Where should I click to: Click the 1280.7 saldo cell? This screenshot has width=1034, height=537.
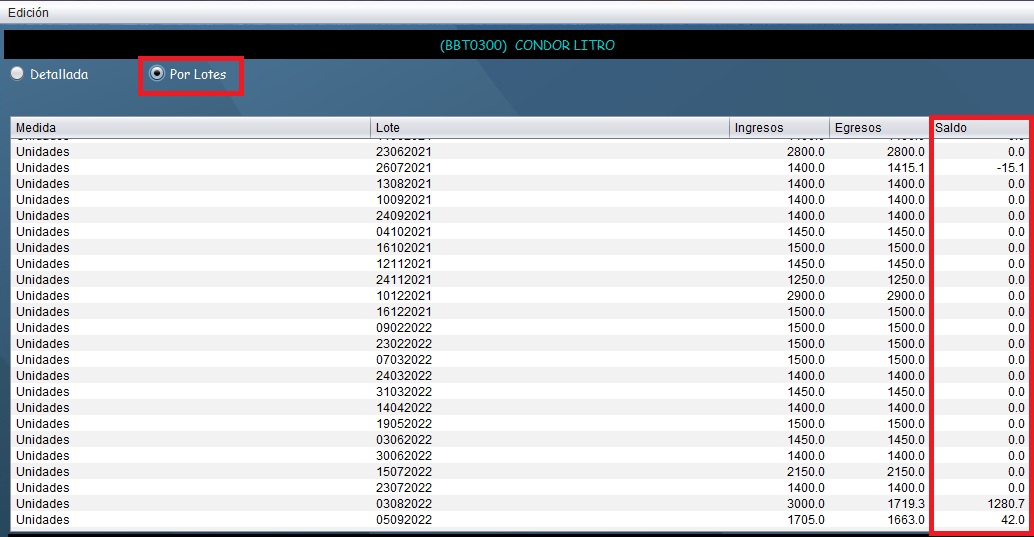pyautogui.click(x=1005, y=504)
